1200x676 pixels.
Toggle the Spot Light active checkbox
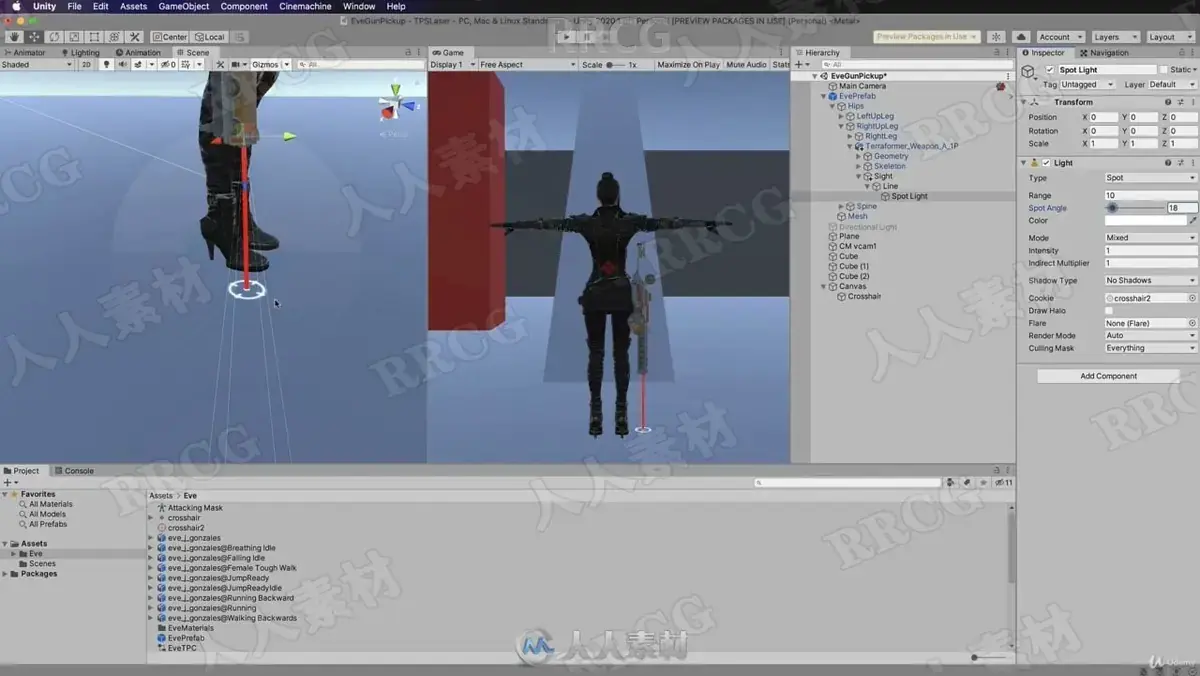point(1050,70)
